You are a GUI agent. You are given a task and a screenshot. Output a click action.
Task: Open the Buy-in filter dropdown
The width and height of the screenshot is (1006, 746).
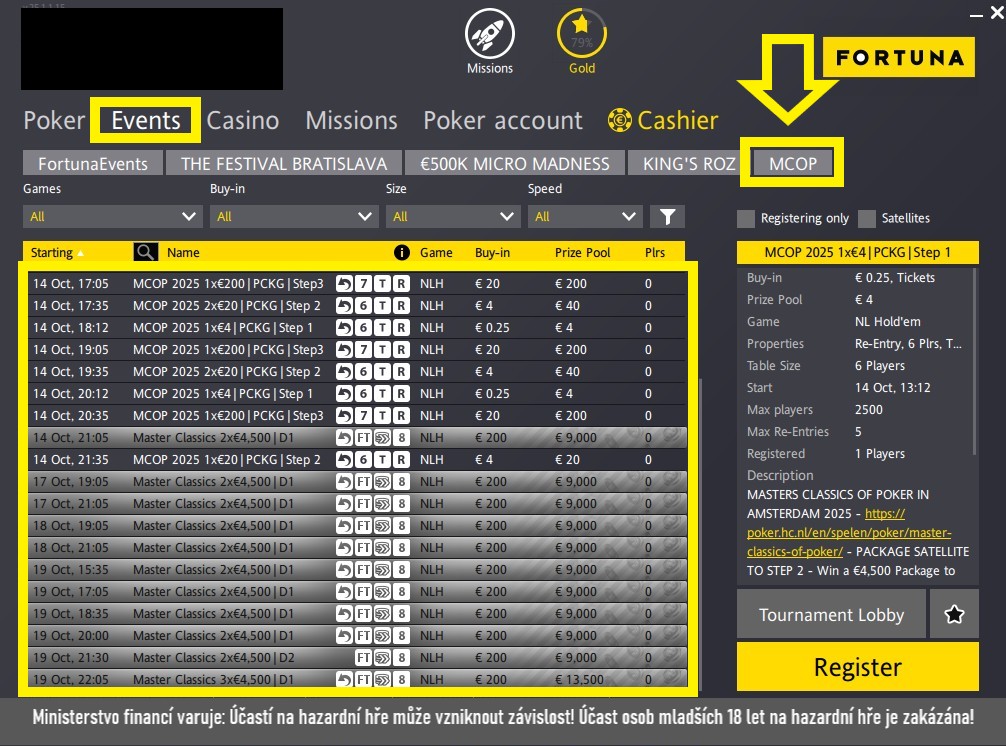coord(293,217)
